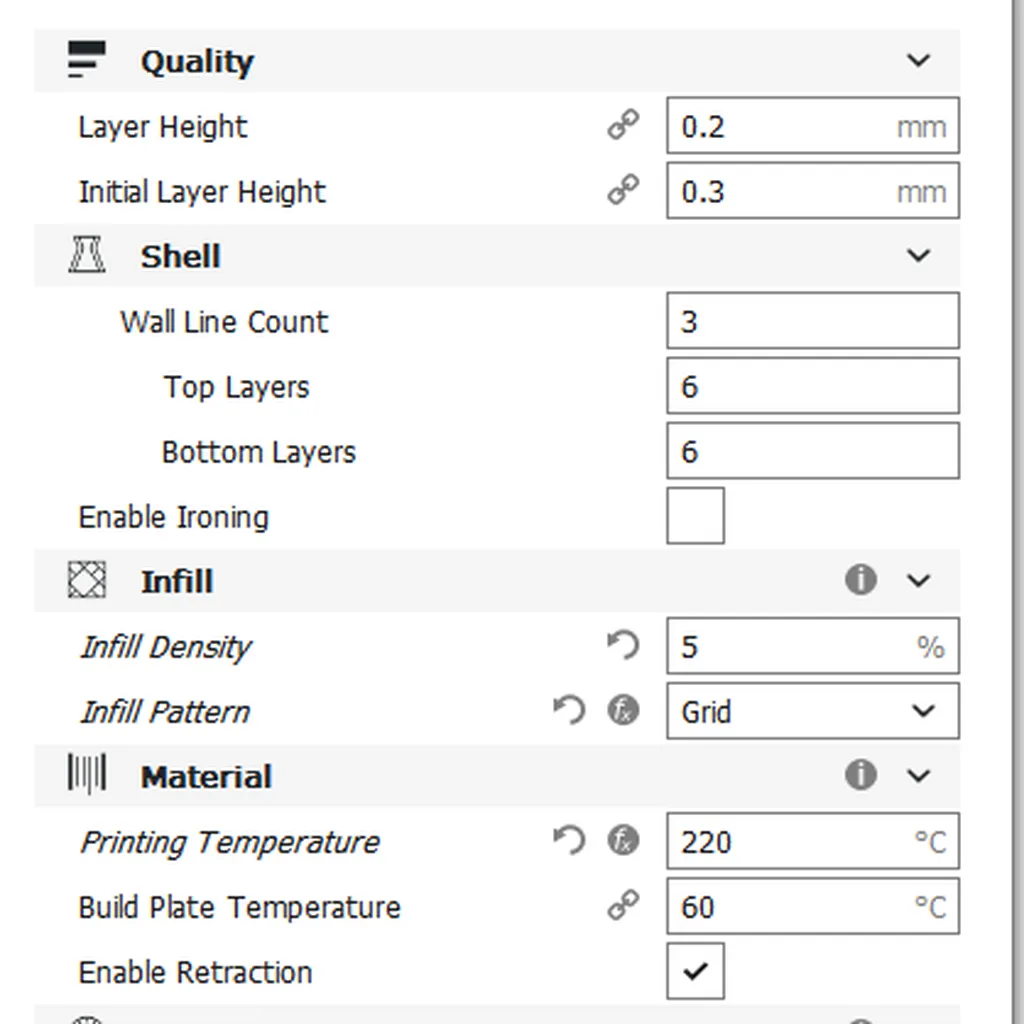Collapse the Infill section using its chevron
Image resolution: width=1024 pixels, height=1024 pixels.
point(918,580)
